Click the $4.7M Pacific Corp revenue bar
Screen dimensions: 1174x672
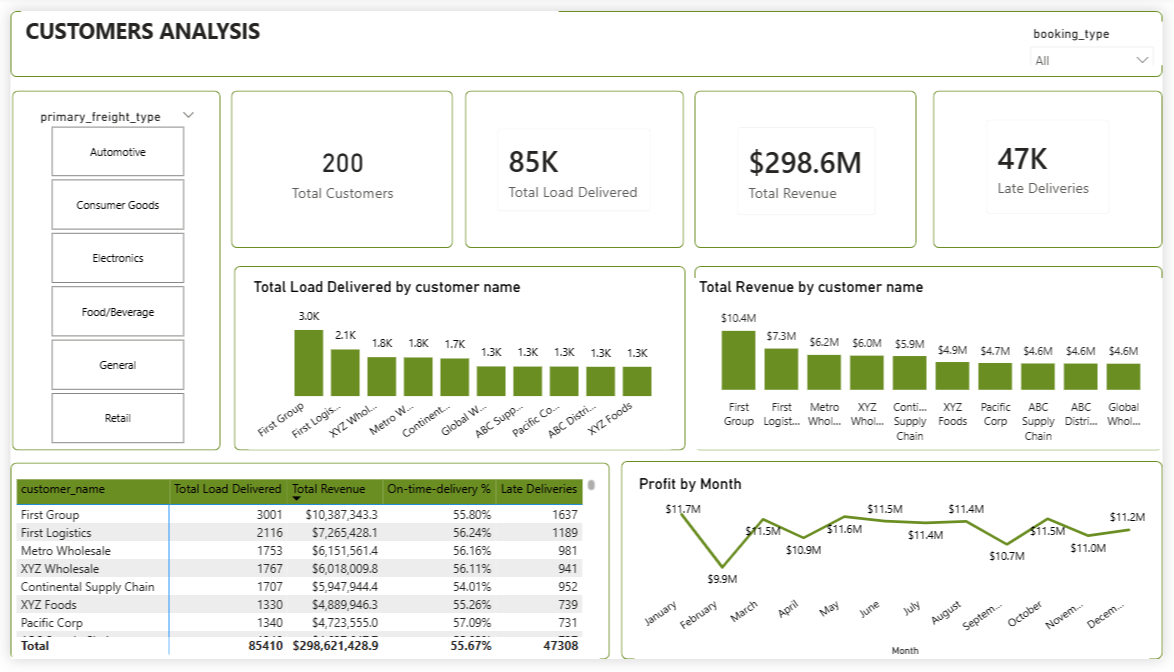tap(995, 376)
